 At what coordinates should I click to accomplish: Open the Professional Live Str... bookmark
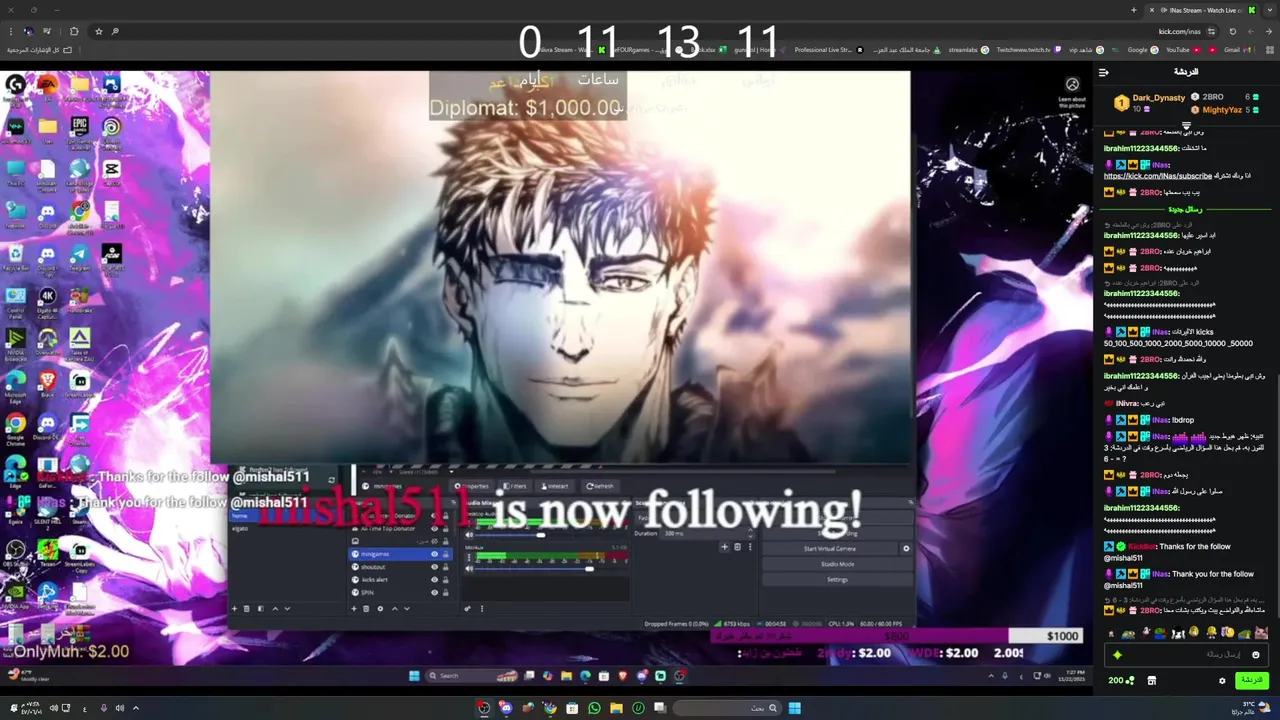[828, 49]
